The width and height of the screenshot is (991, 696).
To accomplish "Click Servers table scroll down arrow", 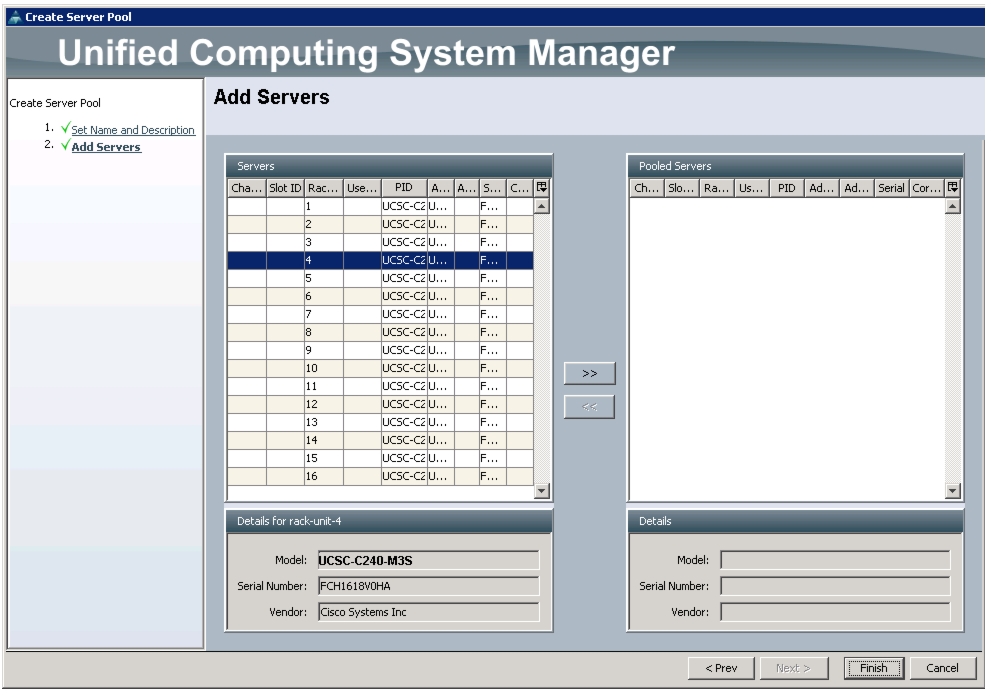I will coord(542,491).
